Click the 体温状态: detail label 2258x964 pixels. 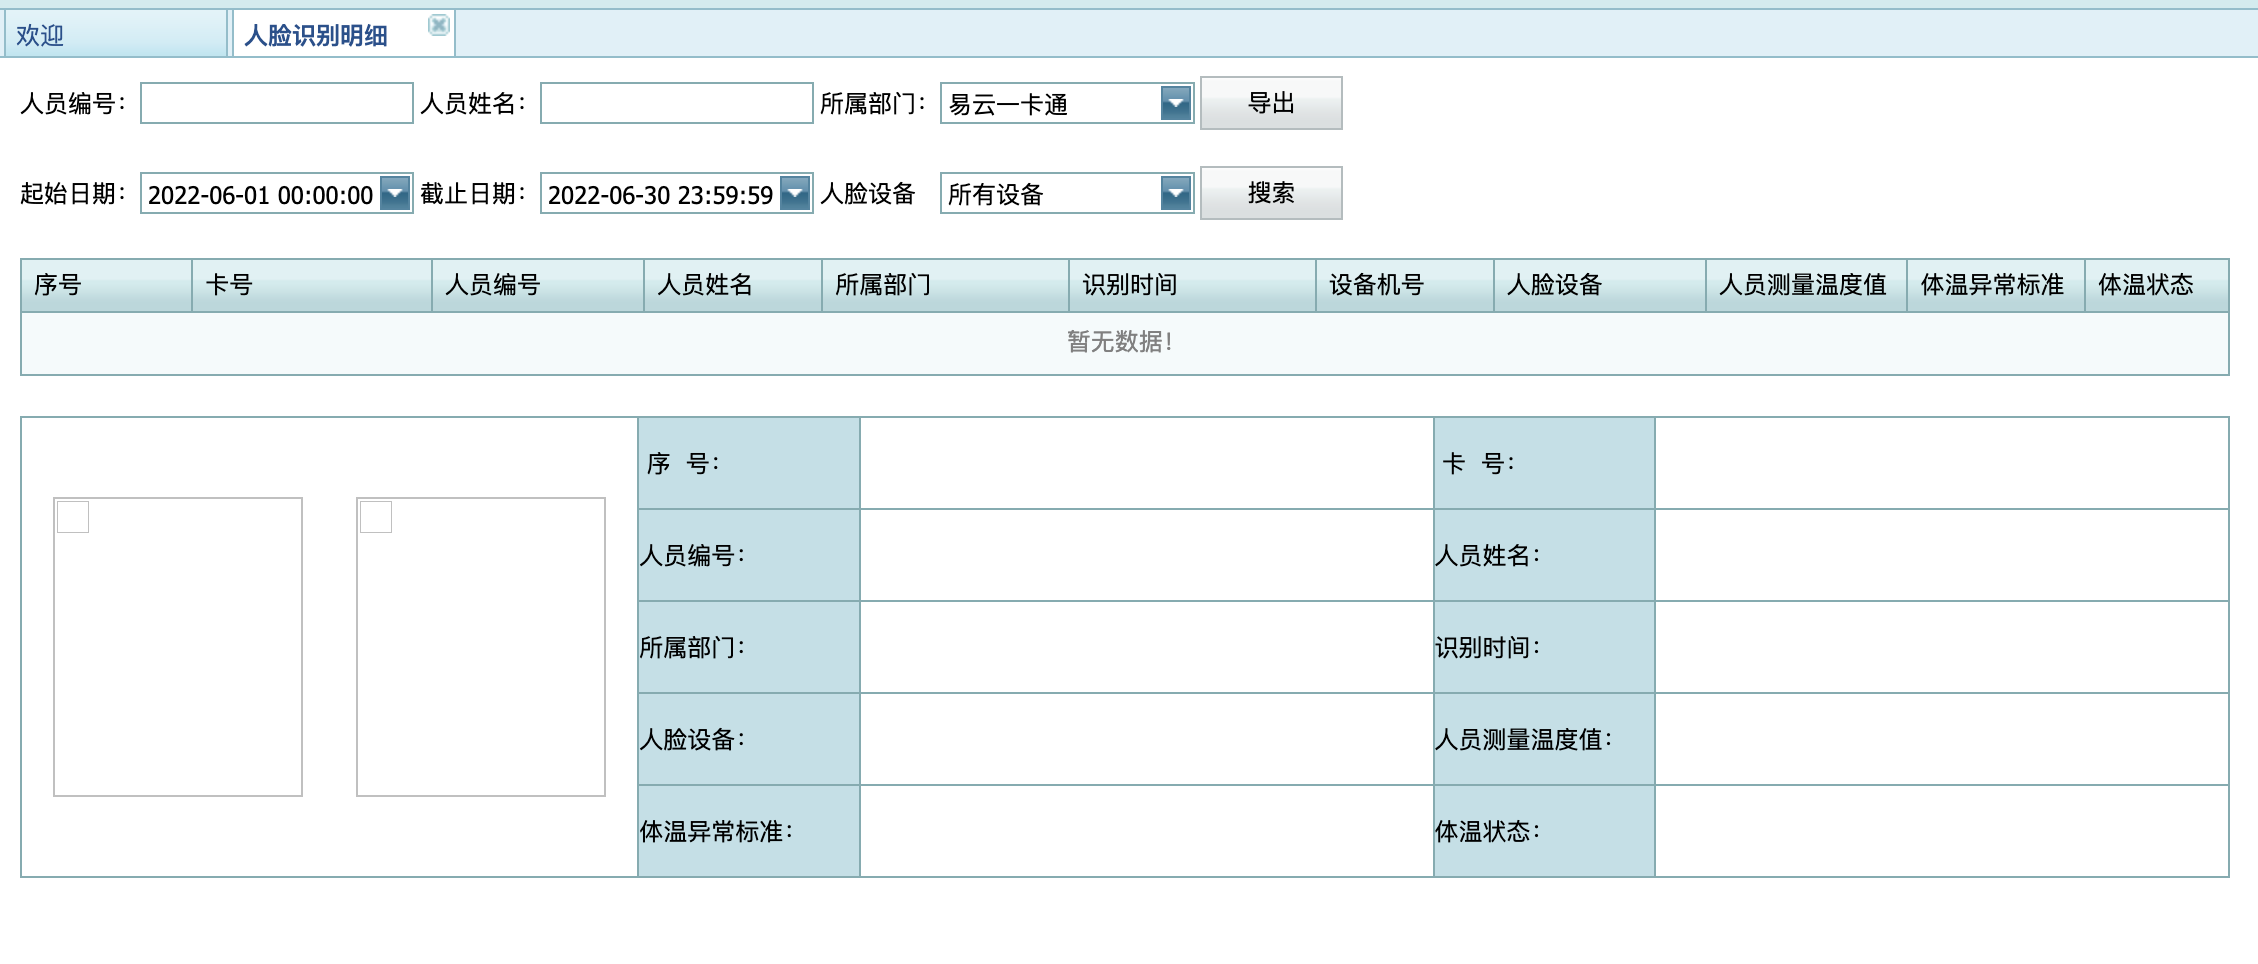[x=1488, y=832]
